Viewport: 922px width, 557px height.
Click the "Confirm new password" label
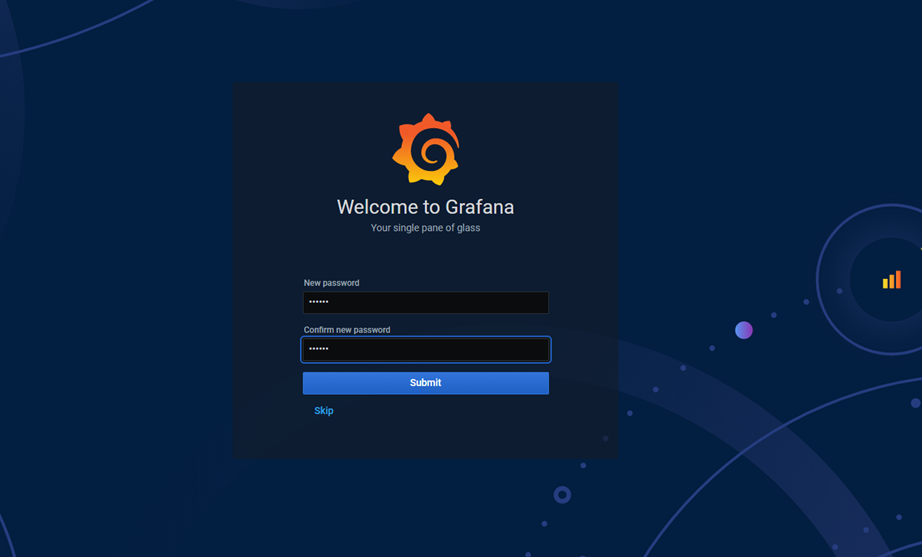[347, 330]
